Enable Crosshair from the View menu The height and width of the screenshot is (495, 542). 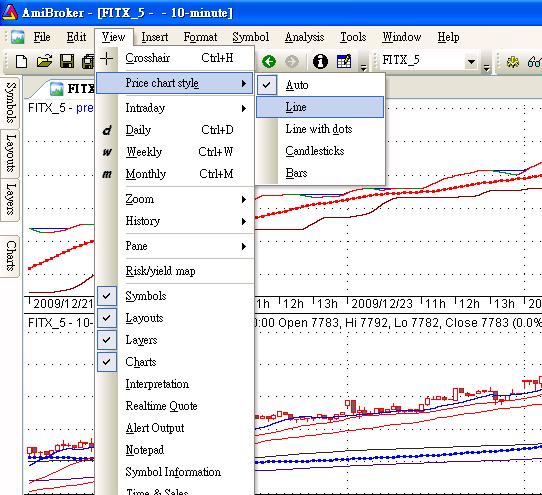pyautogui.click(x=175, y=58)
